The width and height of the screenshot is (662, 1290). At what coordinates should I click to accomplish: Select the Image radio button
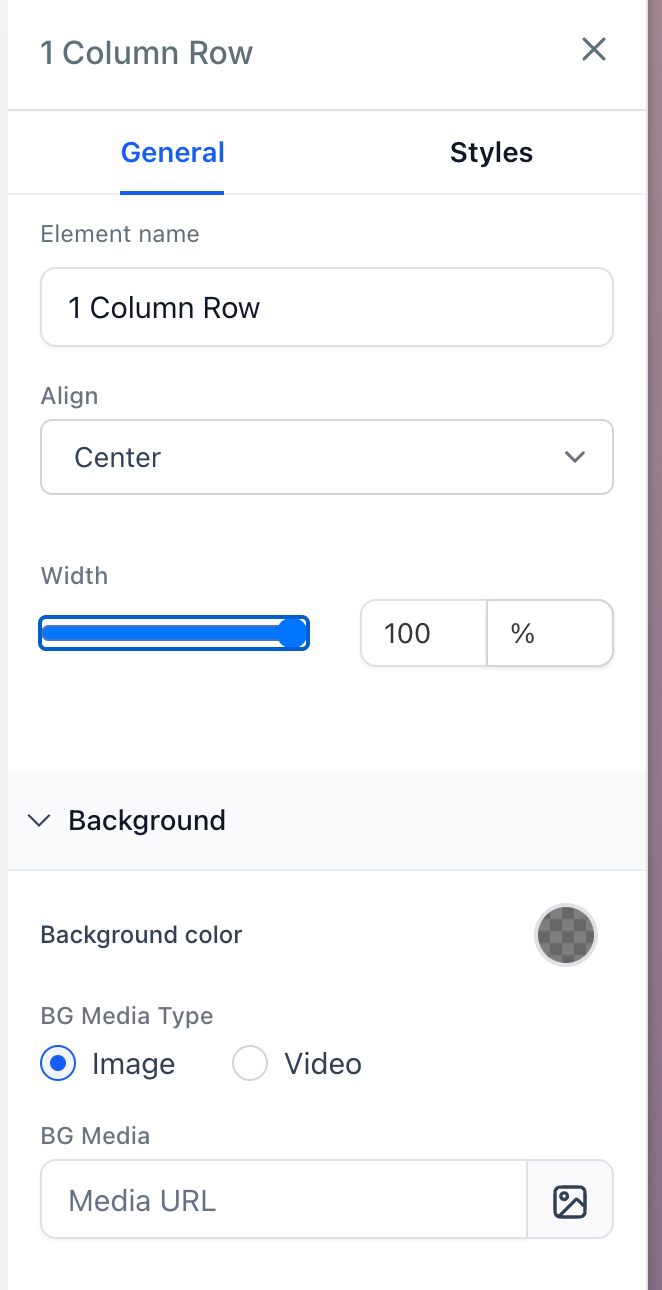(x=58, y=1064)
